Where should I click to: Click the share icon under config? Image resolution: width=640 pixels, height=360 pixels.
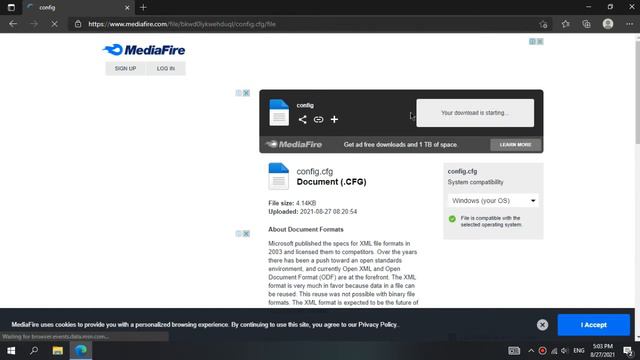click(x=302, y=119)
